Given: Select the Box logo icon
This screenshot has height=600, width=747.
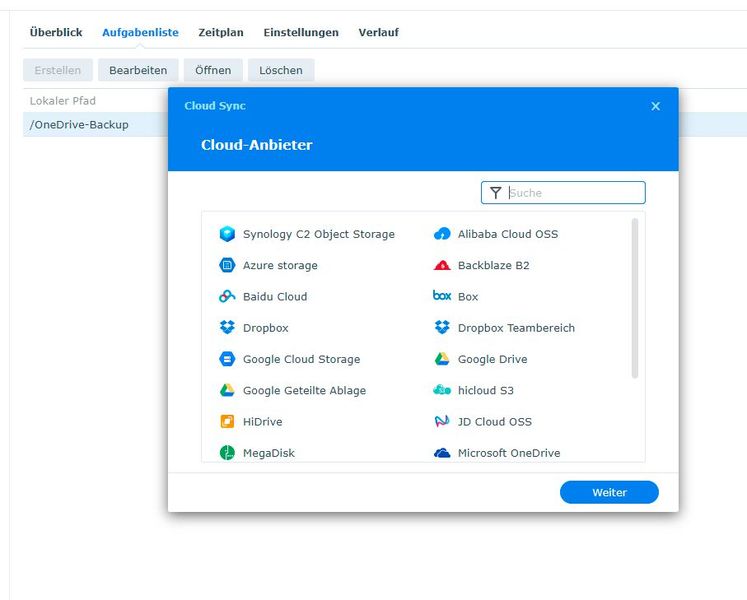Looking at the screenshot, I should coord(442,296).
